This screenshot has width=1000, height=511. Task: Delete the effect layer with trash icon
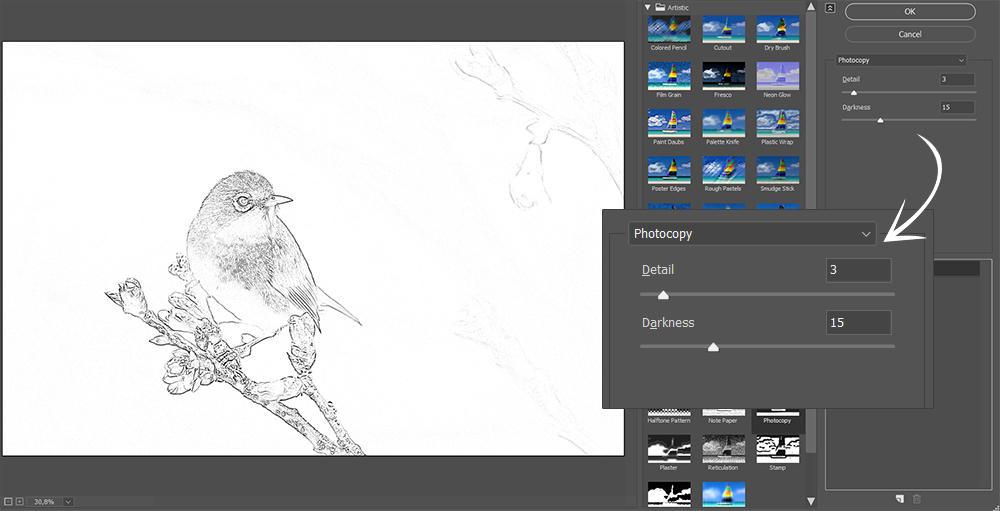[x=917, y=498]
